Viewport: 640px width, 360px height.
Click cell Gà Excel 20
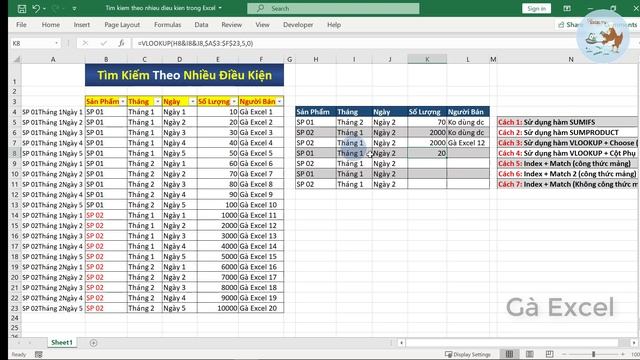[261, 309]
